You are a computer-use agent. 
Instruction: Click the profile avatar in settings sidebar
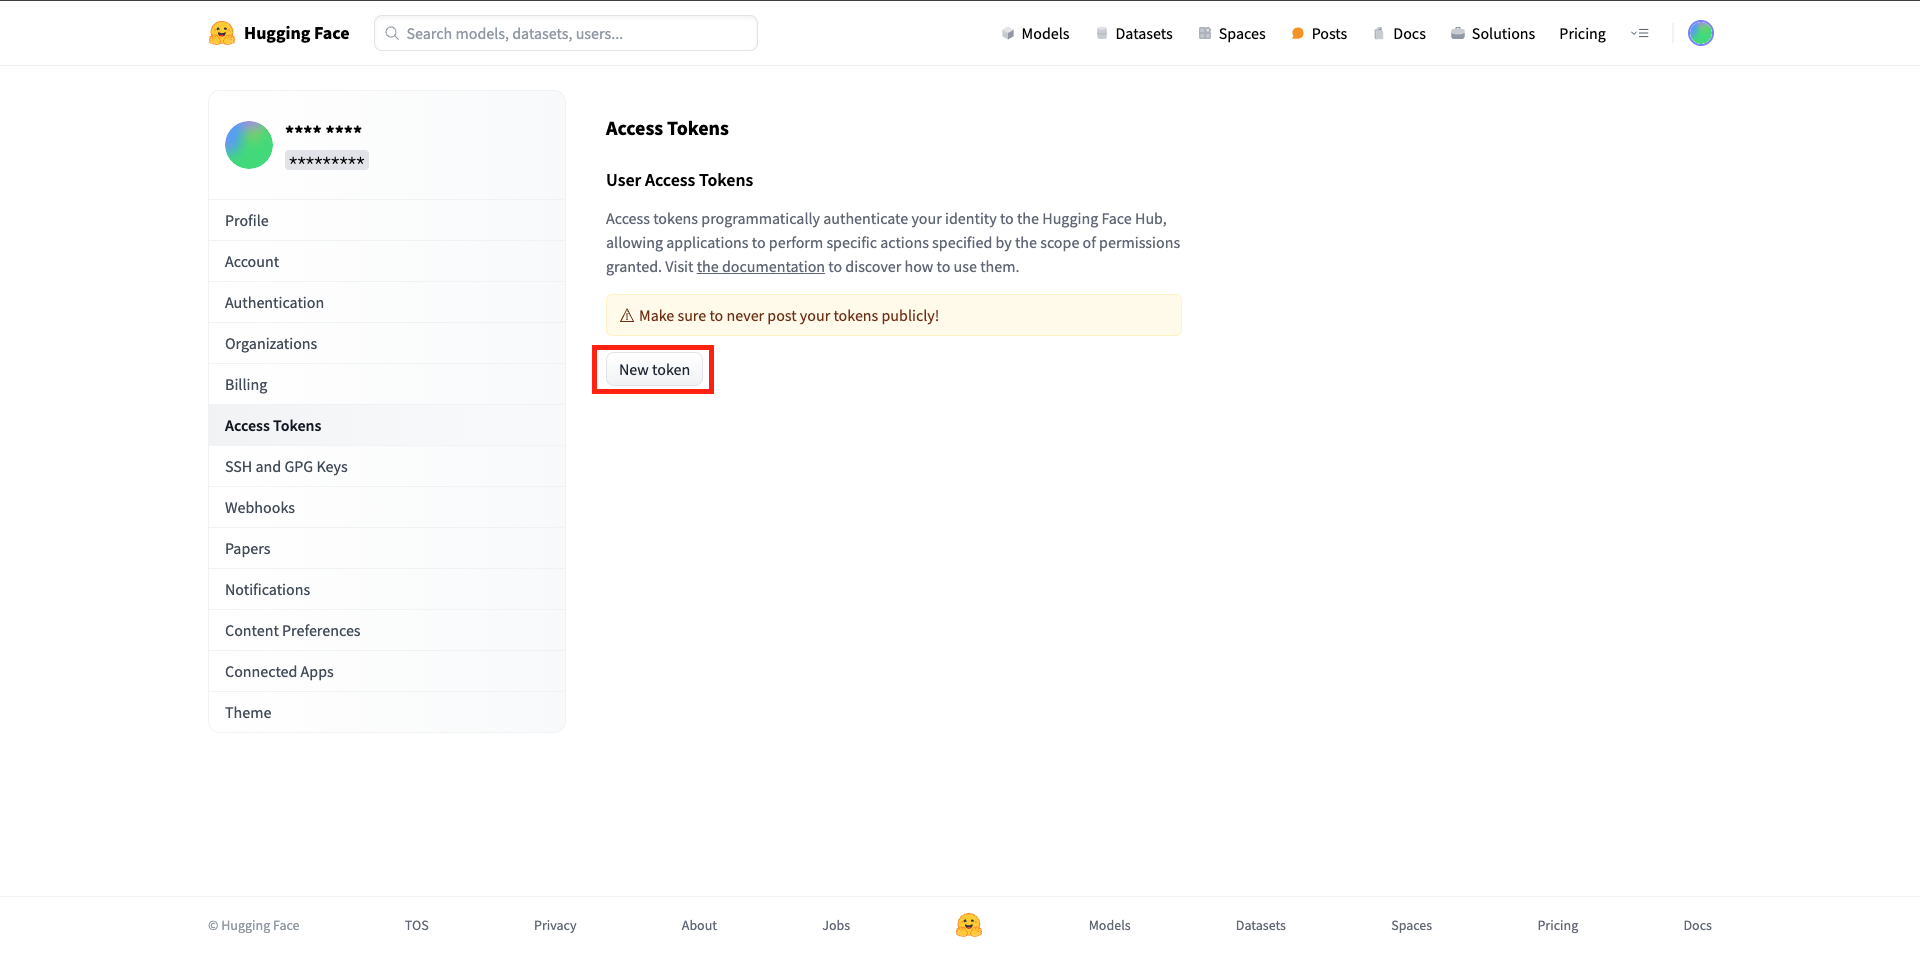pos(249,145)
